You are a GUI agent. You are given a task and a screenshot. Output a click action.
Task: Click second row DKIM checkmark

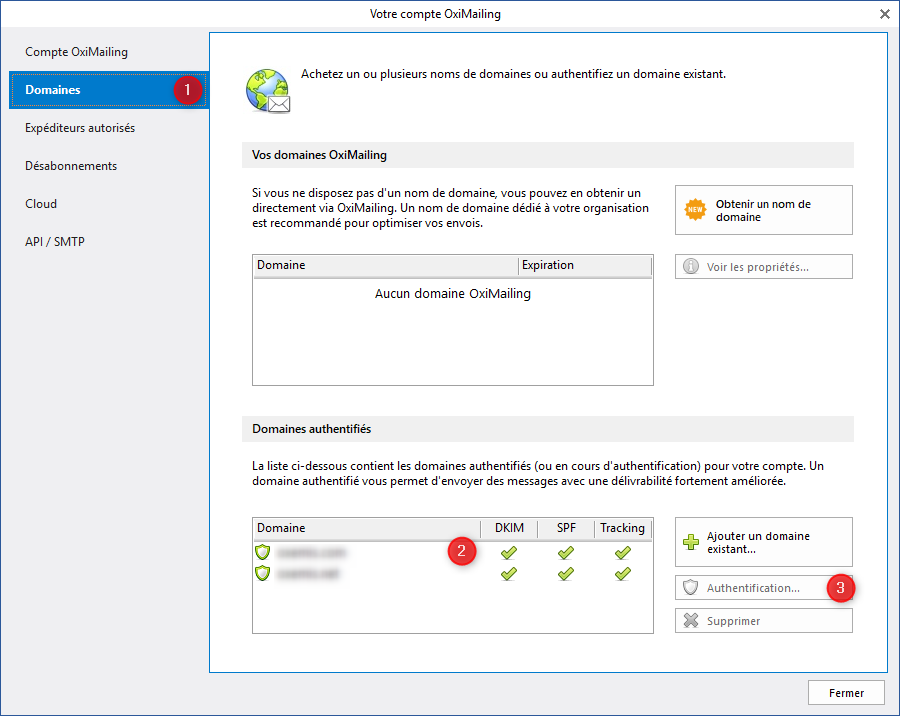(x=509, y=573)
